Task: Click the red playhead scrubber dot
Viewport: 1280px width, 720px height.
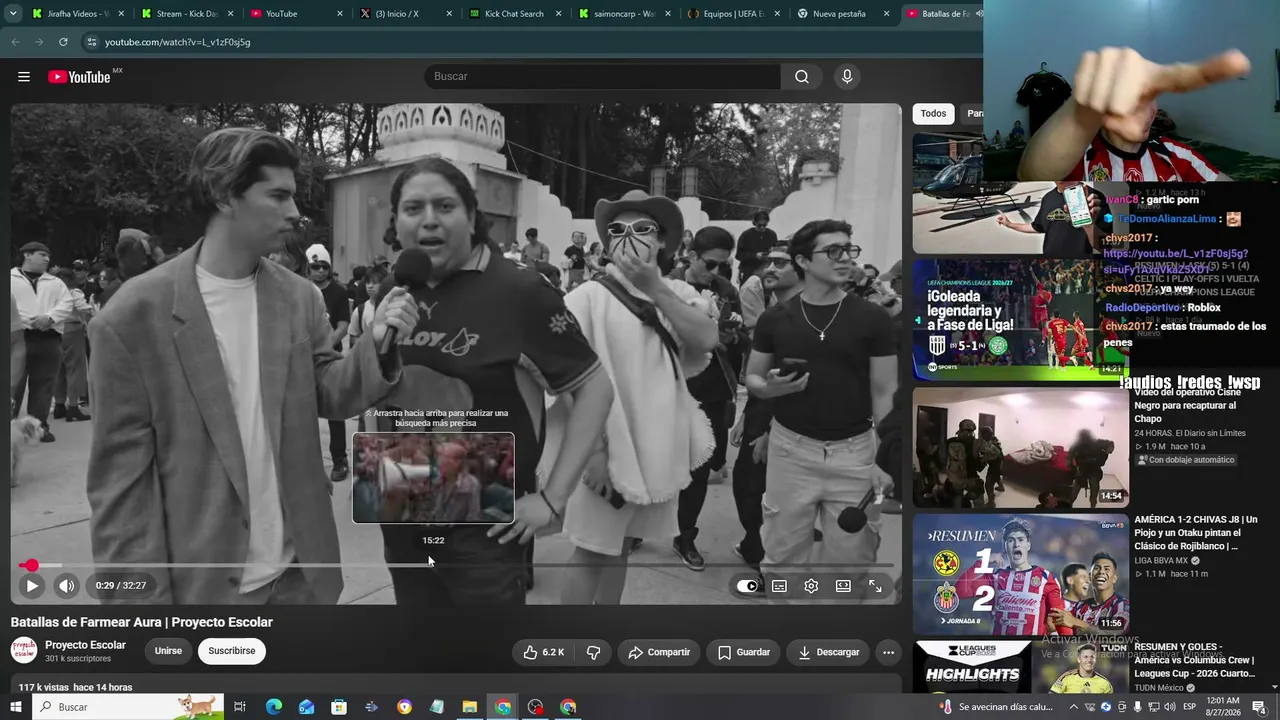Action: [x=31, y=565]
